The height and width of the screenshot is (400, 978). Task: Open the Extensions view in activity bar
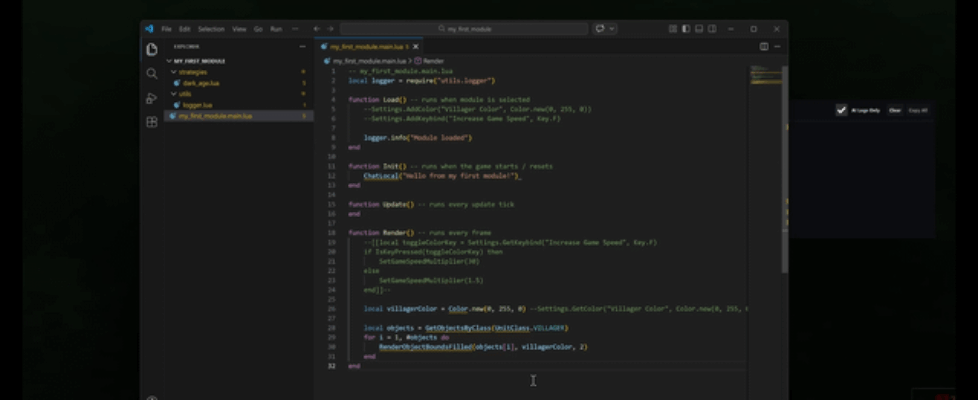click(x=152, y=122)
